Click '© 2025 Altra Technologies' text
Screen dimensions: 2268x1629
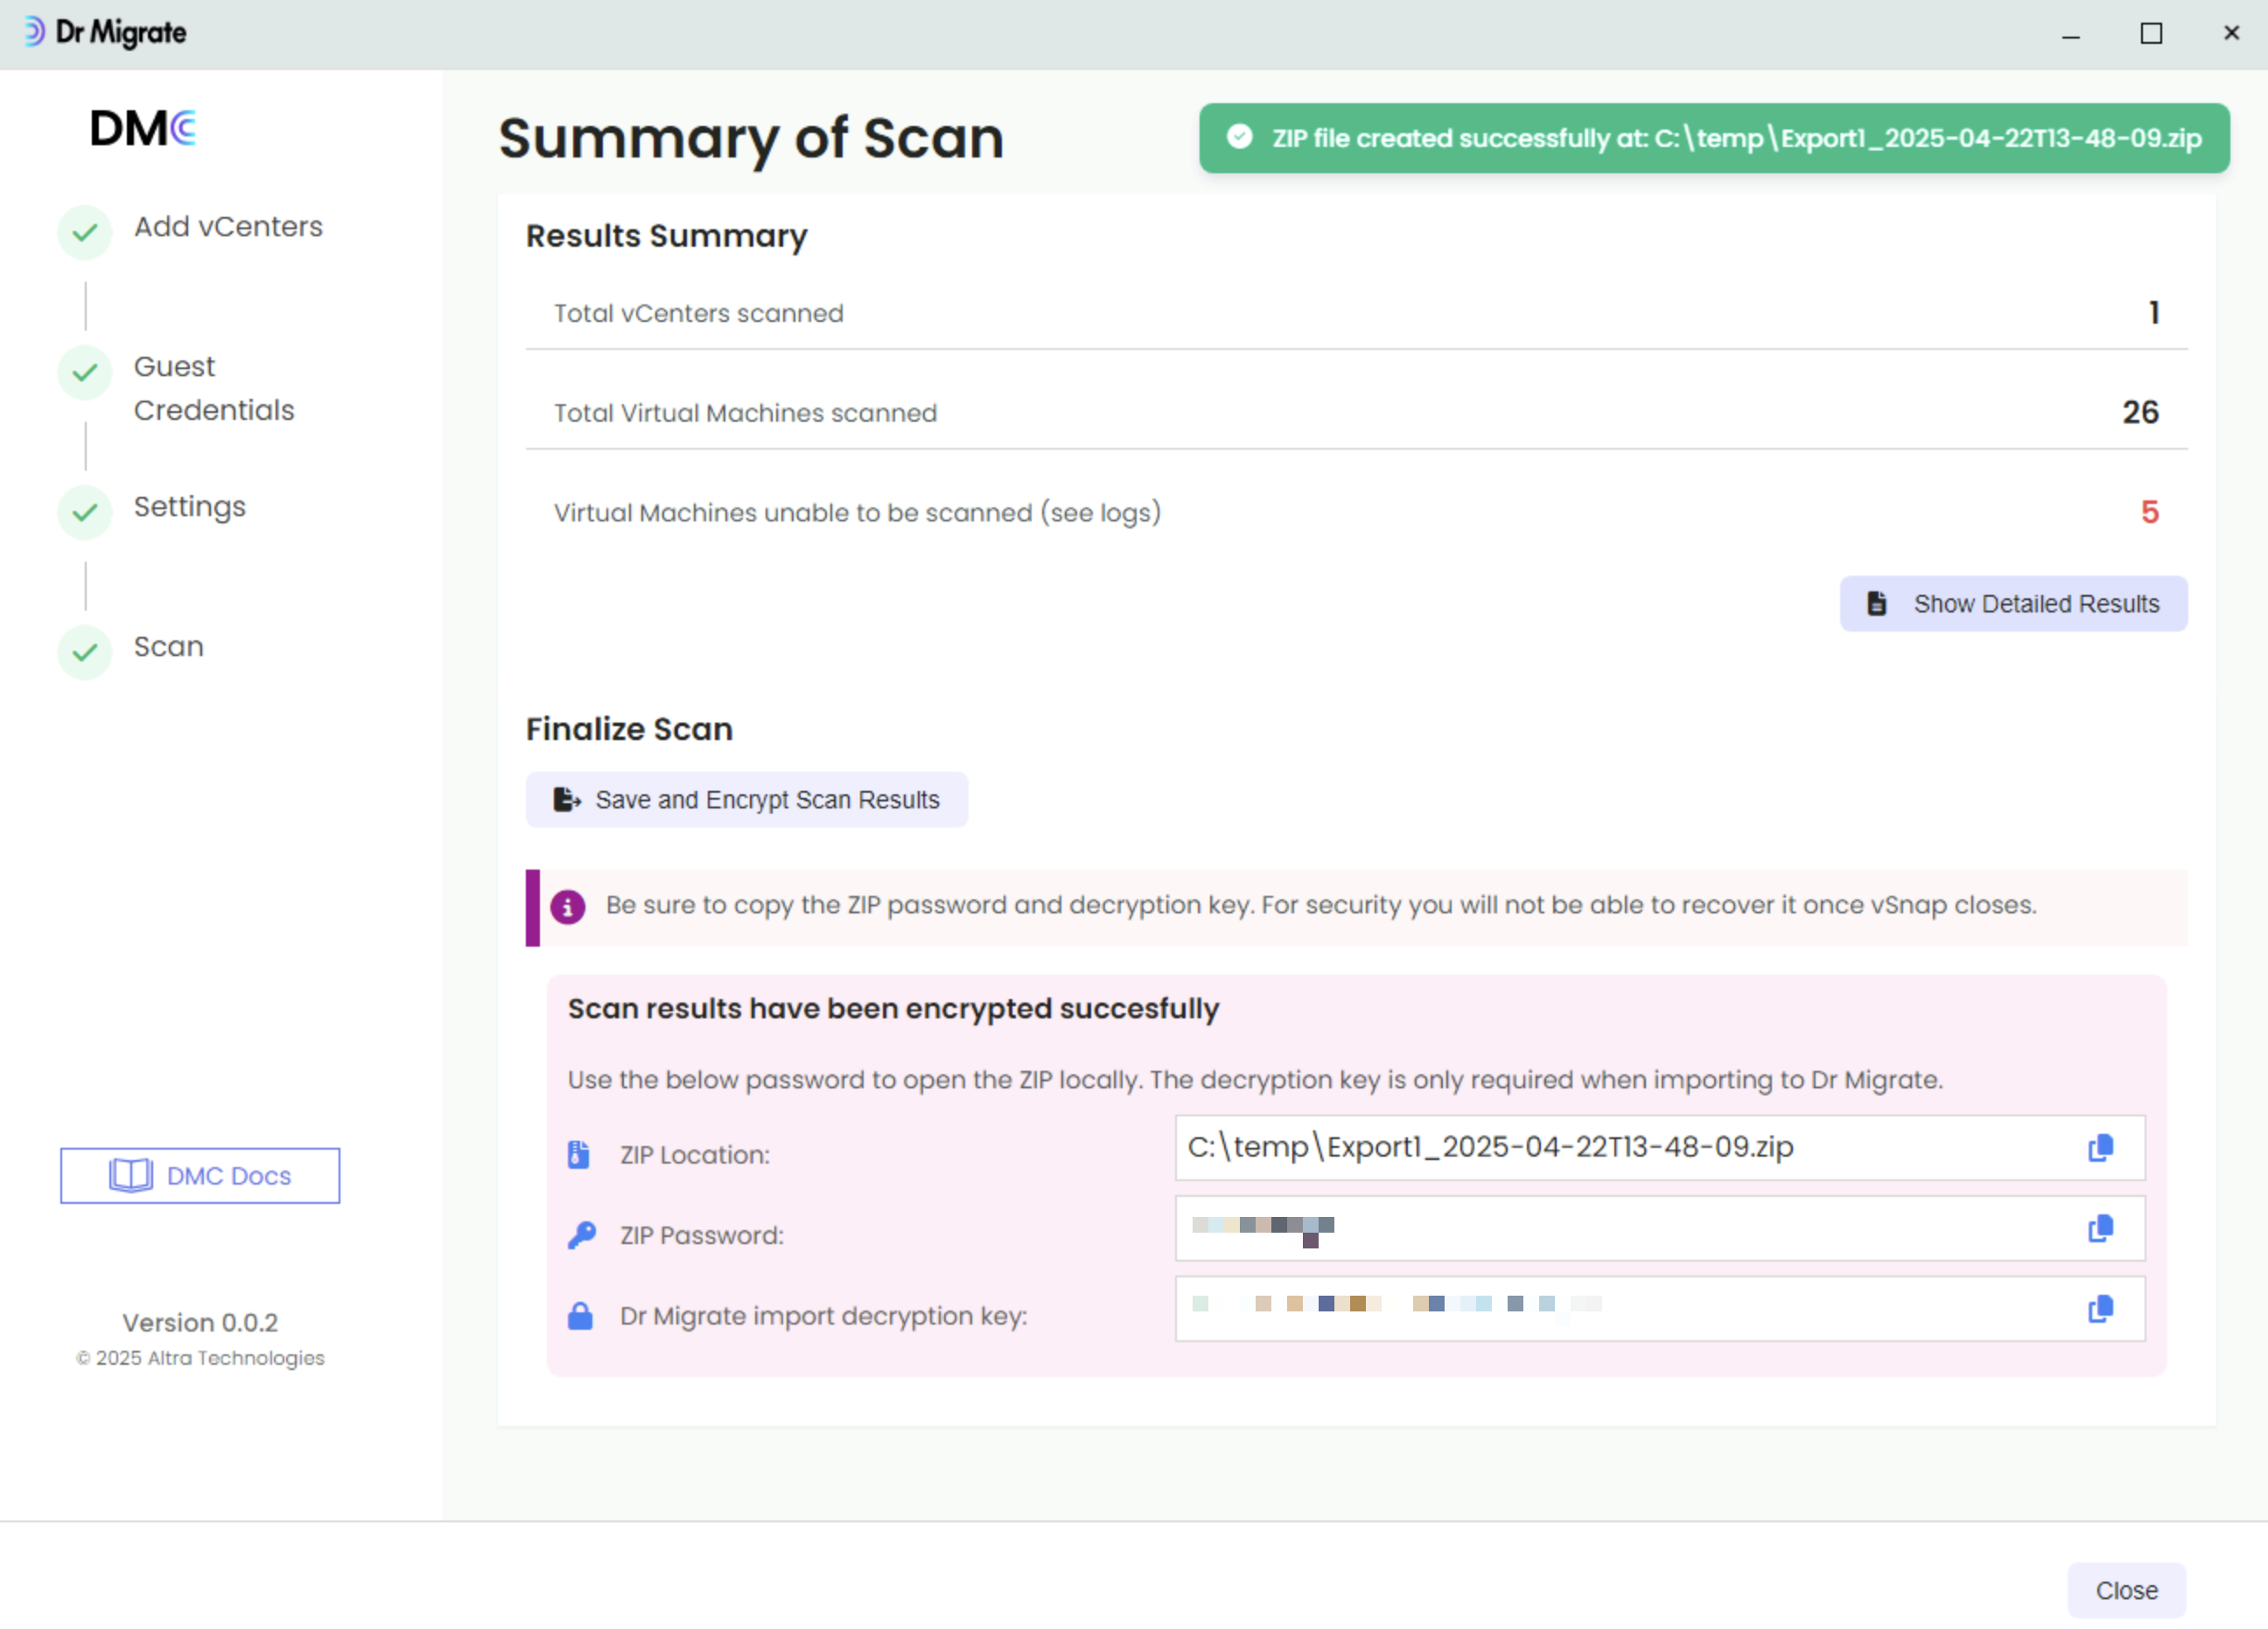(x=200, y=1359)
